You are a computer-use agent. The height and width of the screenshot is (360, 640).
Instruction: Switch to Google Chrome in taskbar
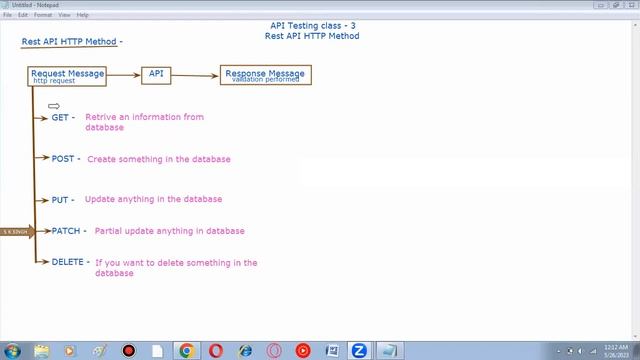tap(187, 351)
